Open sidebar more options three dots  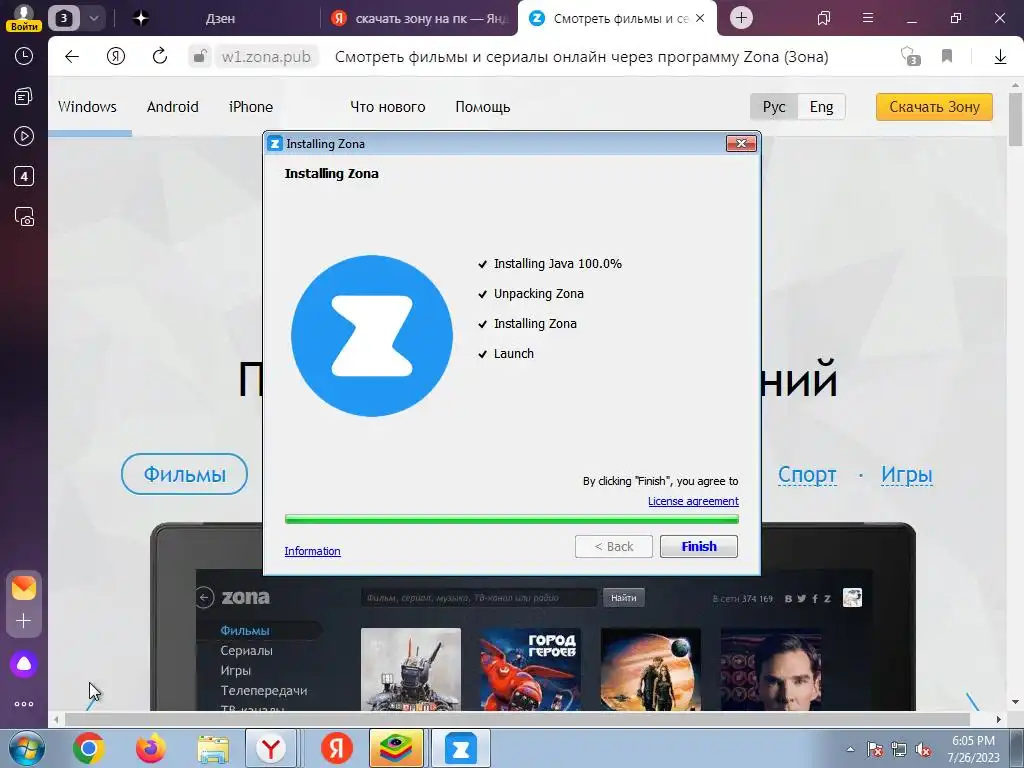(x=24, y=704)
